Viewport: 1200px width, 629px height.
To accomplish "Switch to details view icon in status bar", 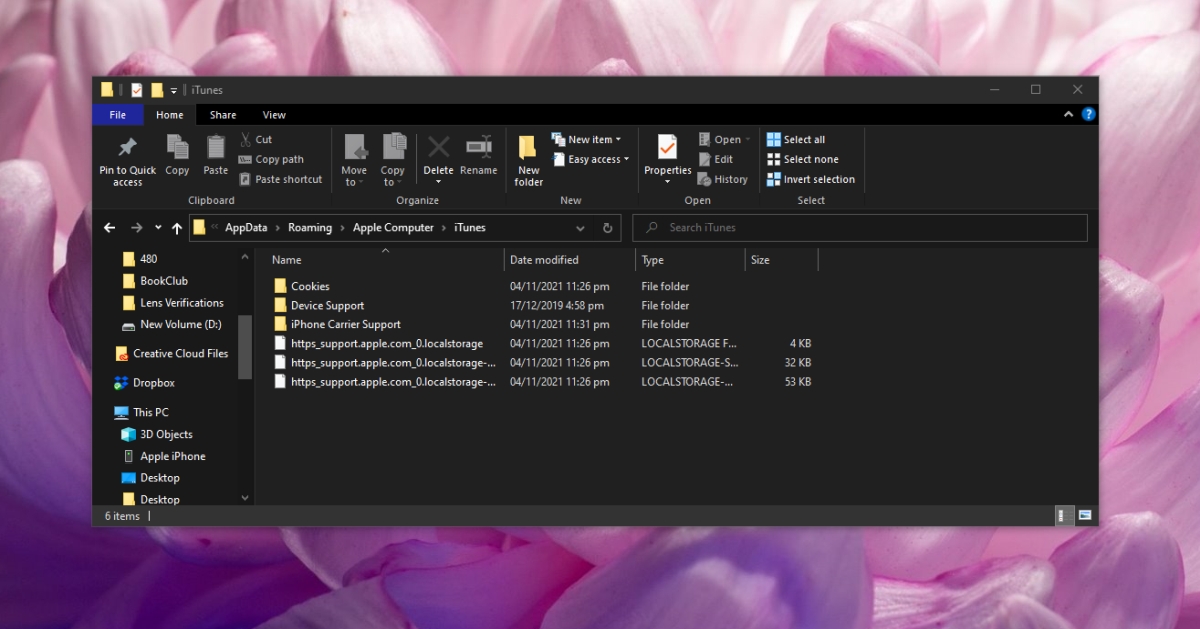I will point(1063,516).
